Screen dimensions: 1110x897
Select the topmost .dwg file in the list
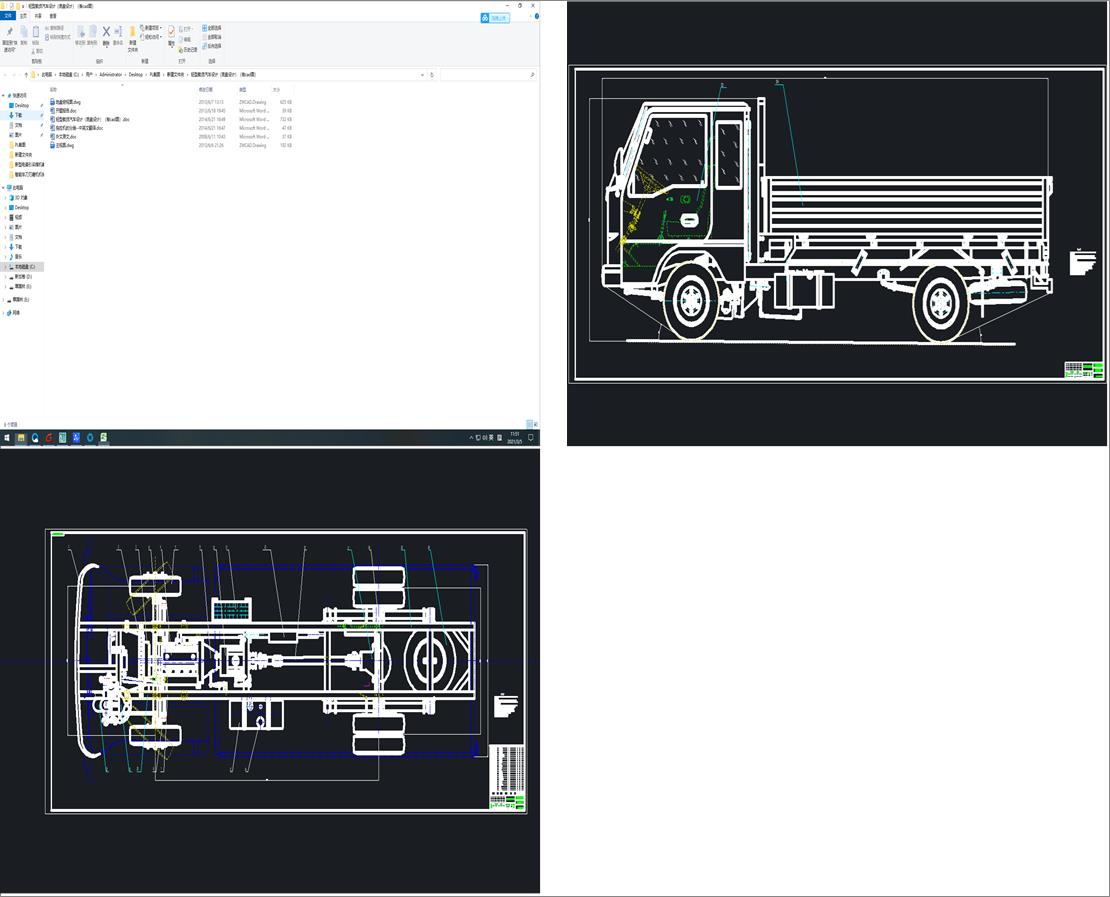tap(66, 103)
